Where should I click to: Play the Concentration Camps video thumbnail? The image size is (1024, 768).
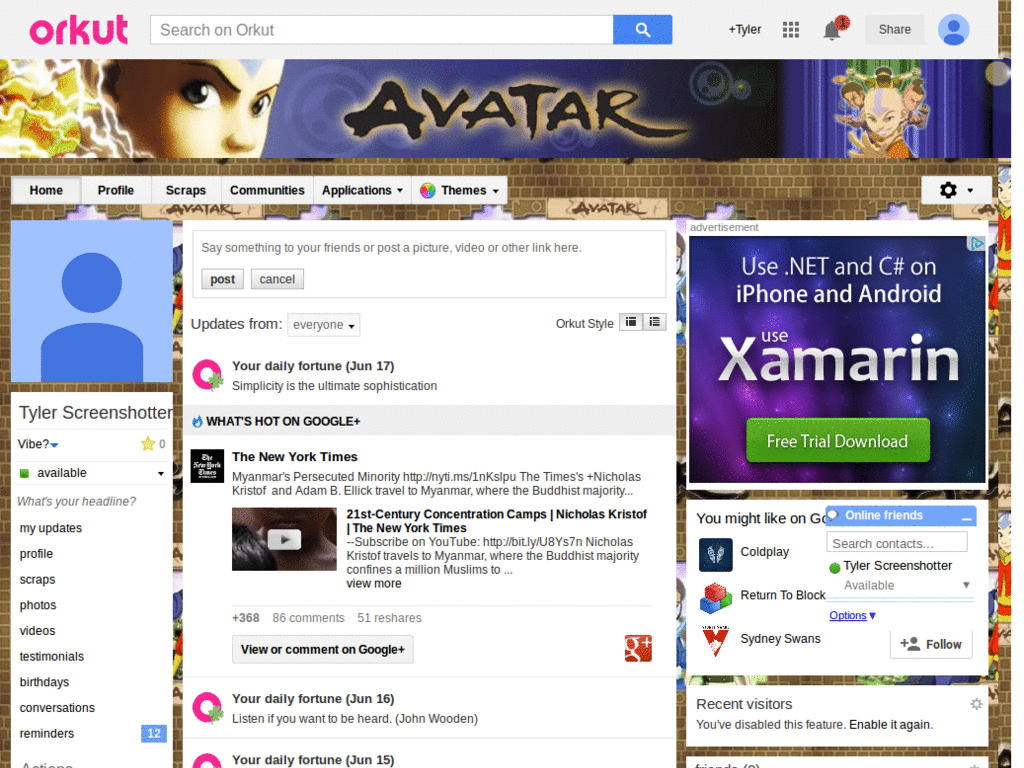click(x=284, y=539)
